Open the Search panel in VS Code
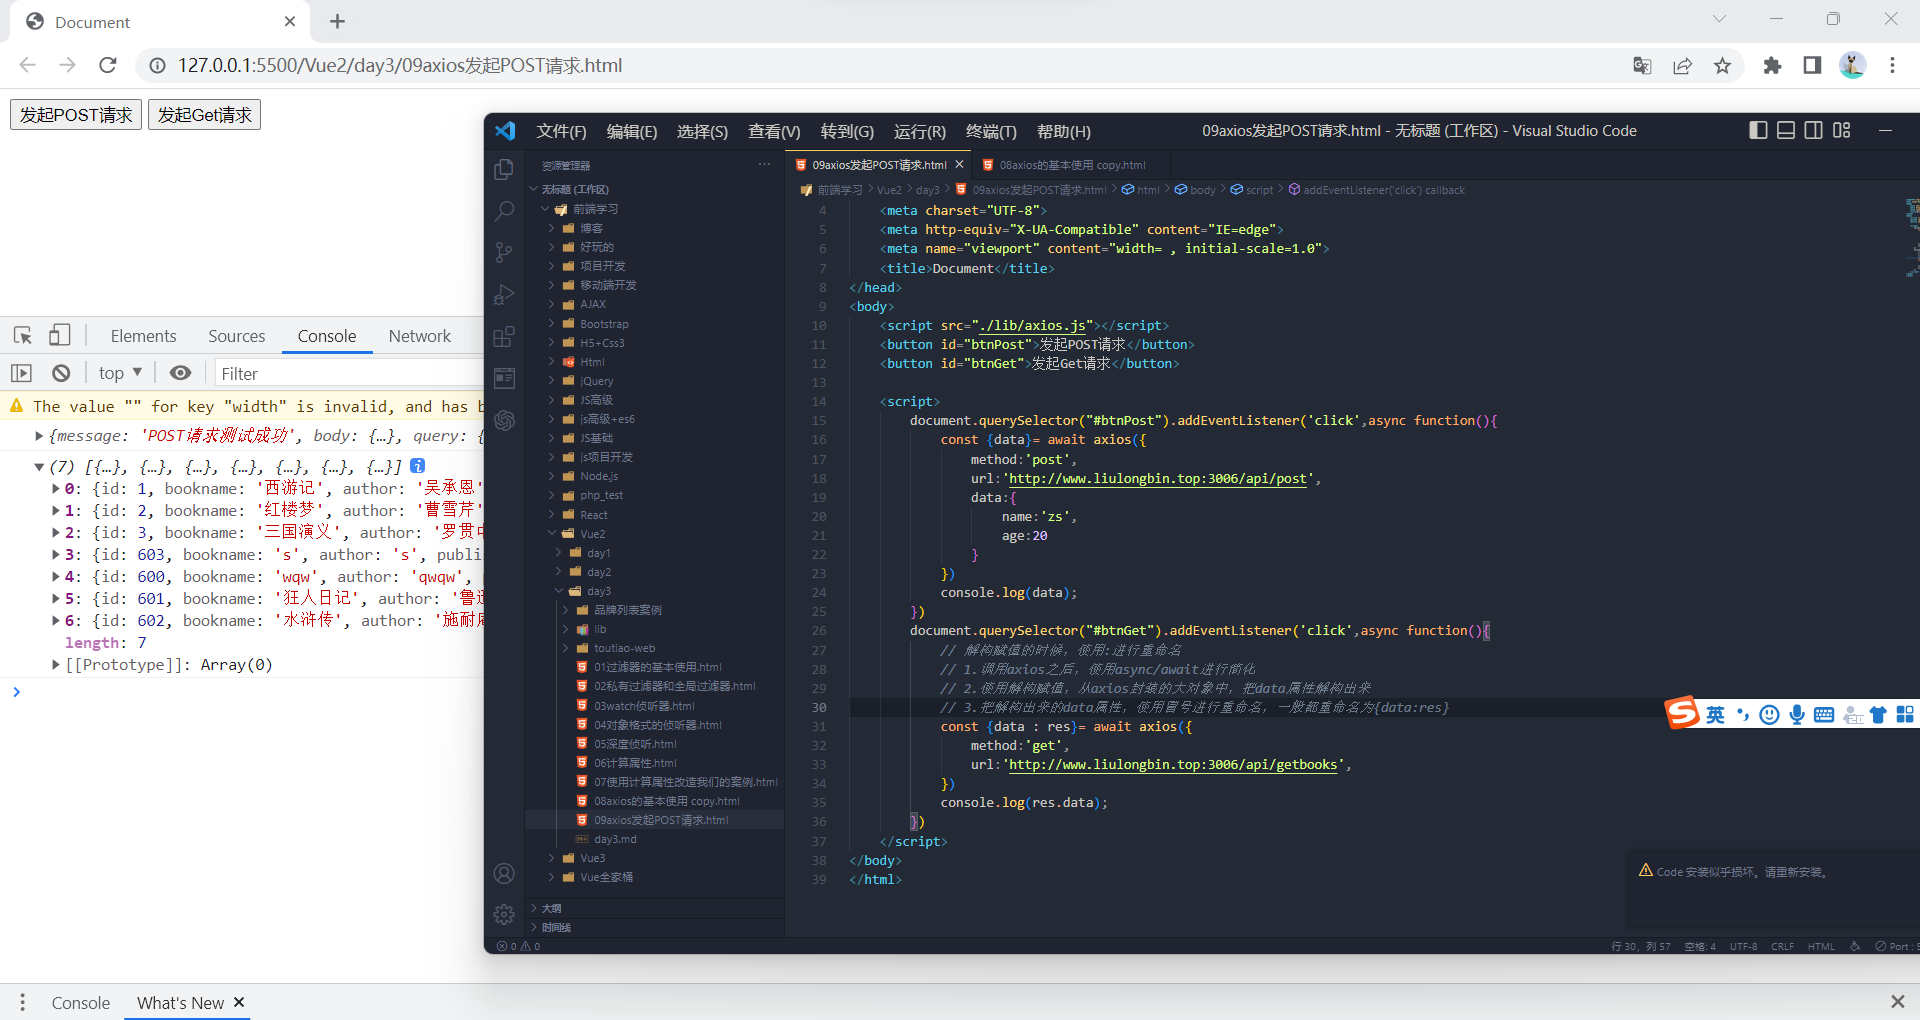Screen dimensions: 1920x1020 click(504, 211)
